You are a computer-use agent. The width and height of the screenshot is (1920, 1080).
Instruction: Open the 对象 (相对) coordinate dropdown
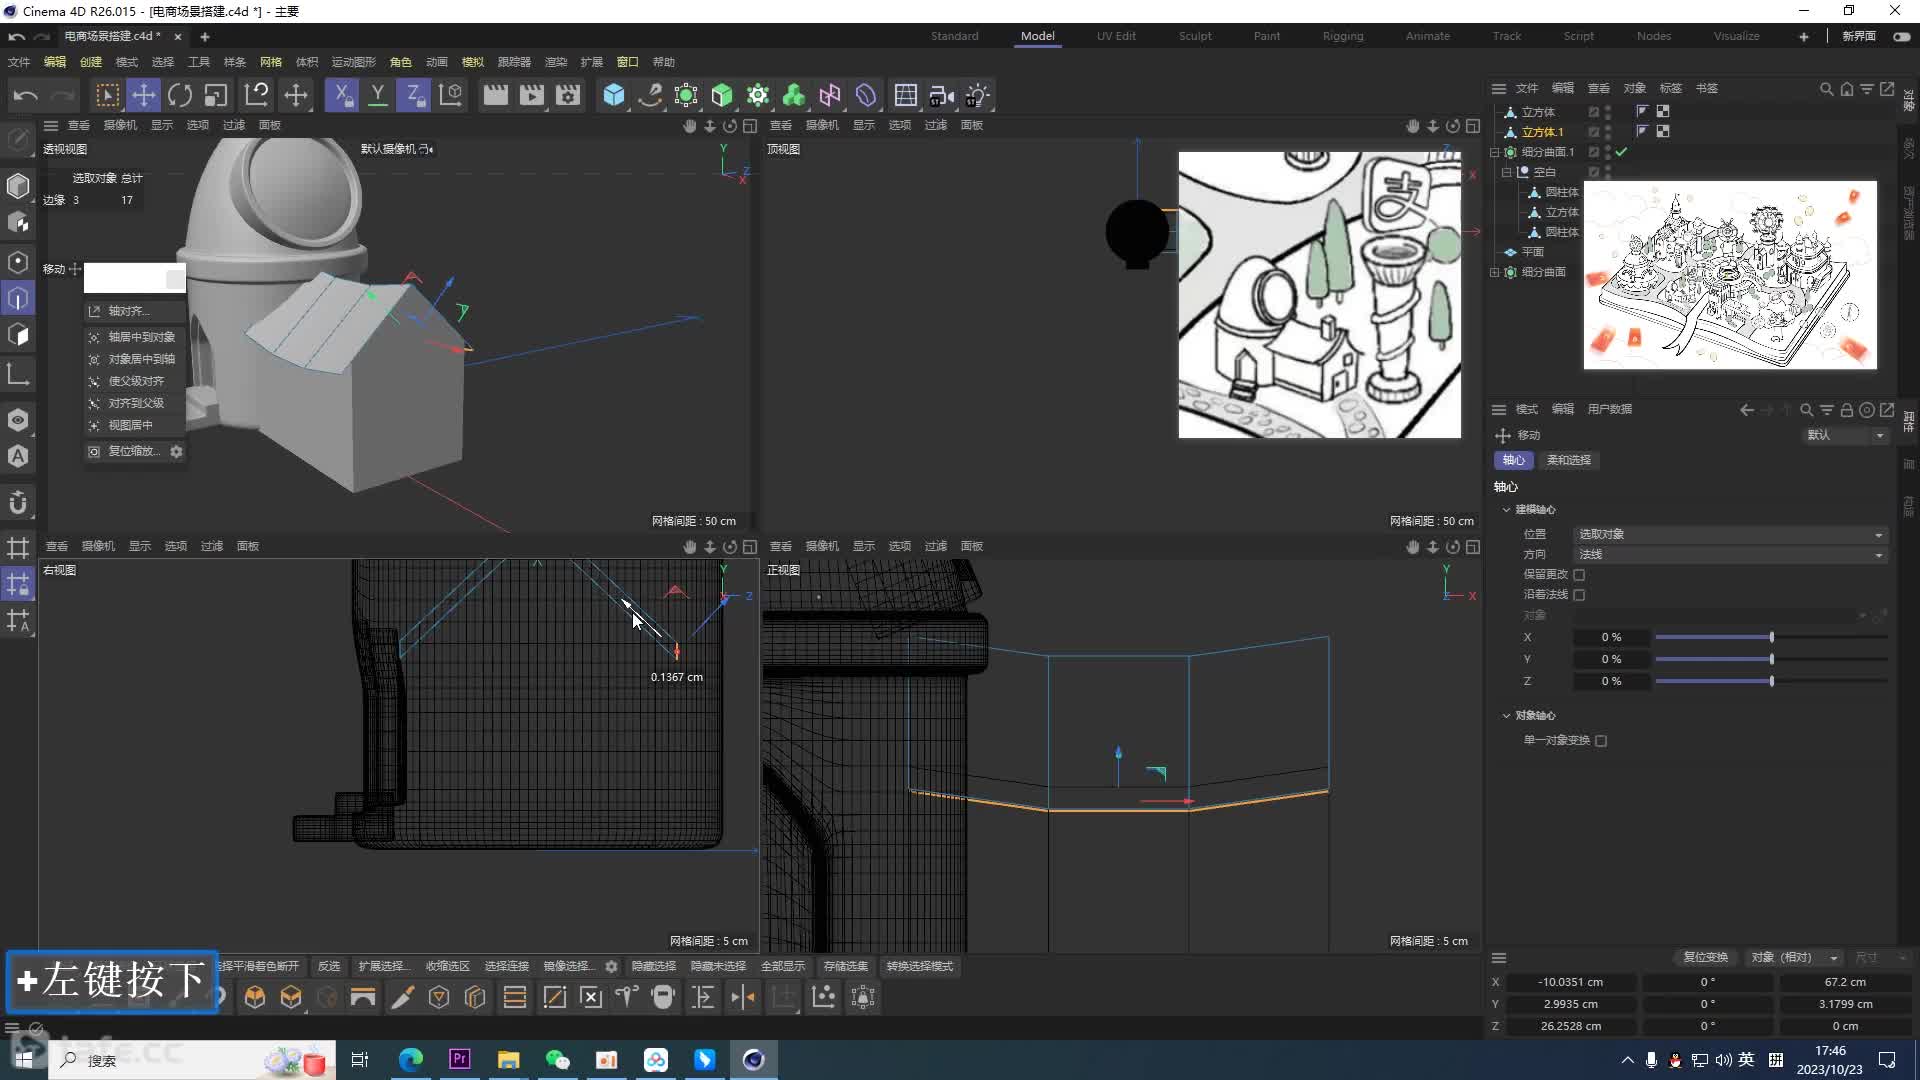point(1794,958)
